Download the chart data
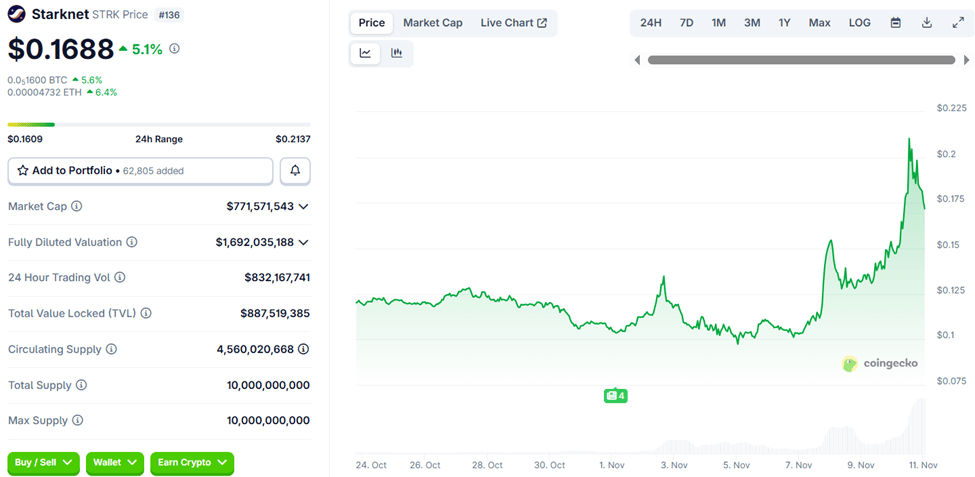The height and width of the screenshot is (477, 975). tap(926, 23)
